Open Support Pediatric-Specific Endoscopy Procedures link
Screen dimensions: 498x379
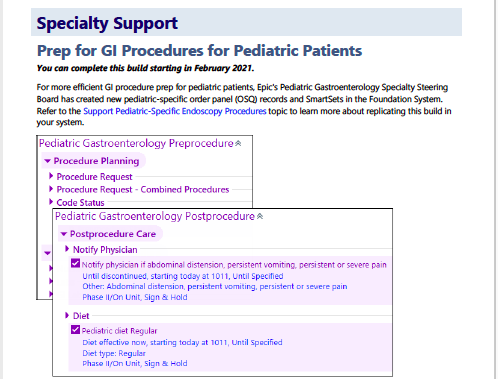coord(175,111)
